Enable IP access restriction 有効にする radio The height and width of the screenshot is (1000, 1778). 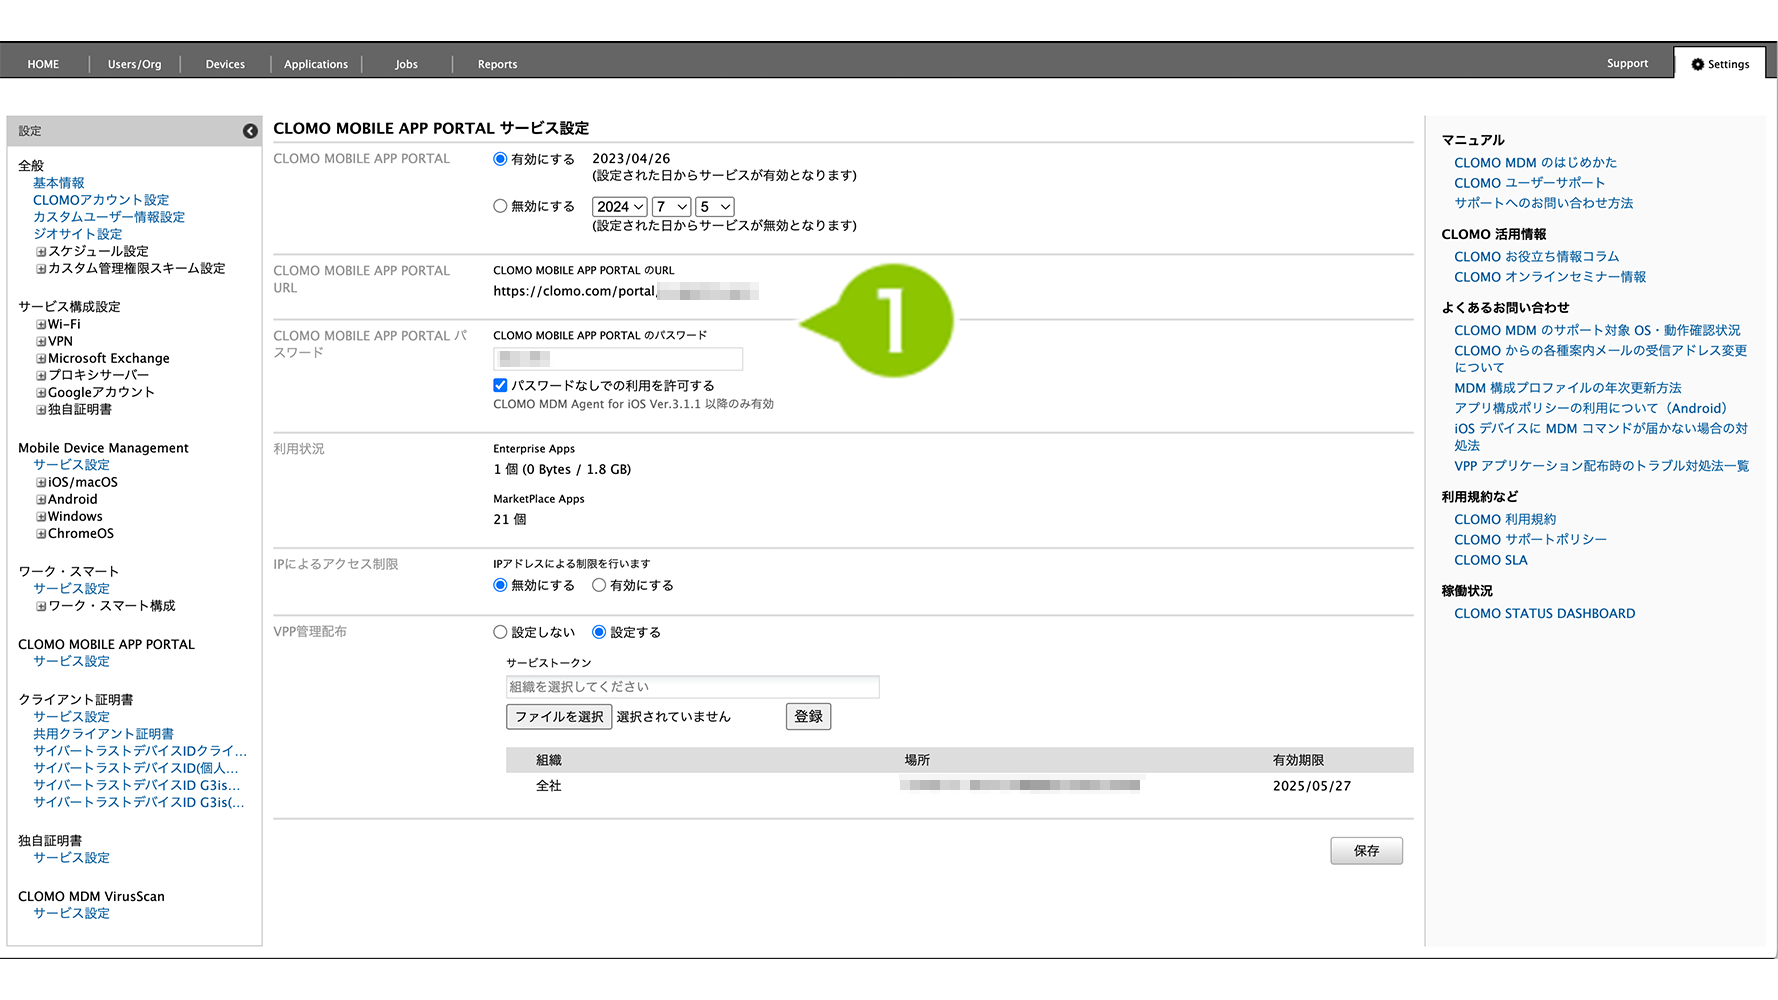point(599,585)
